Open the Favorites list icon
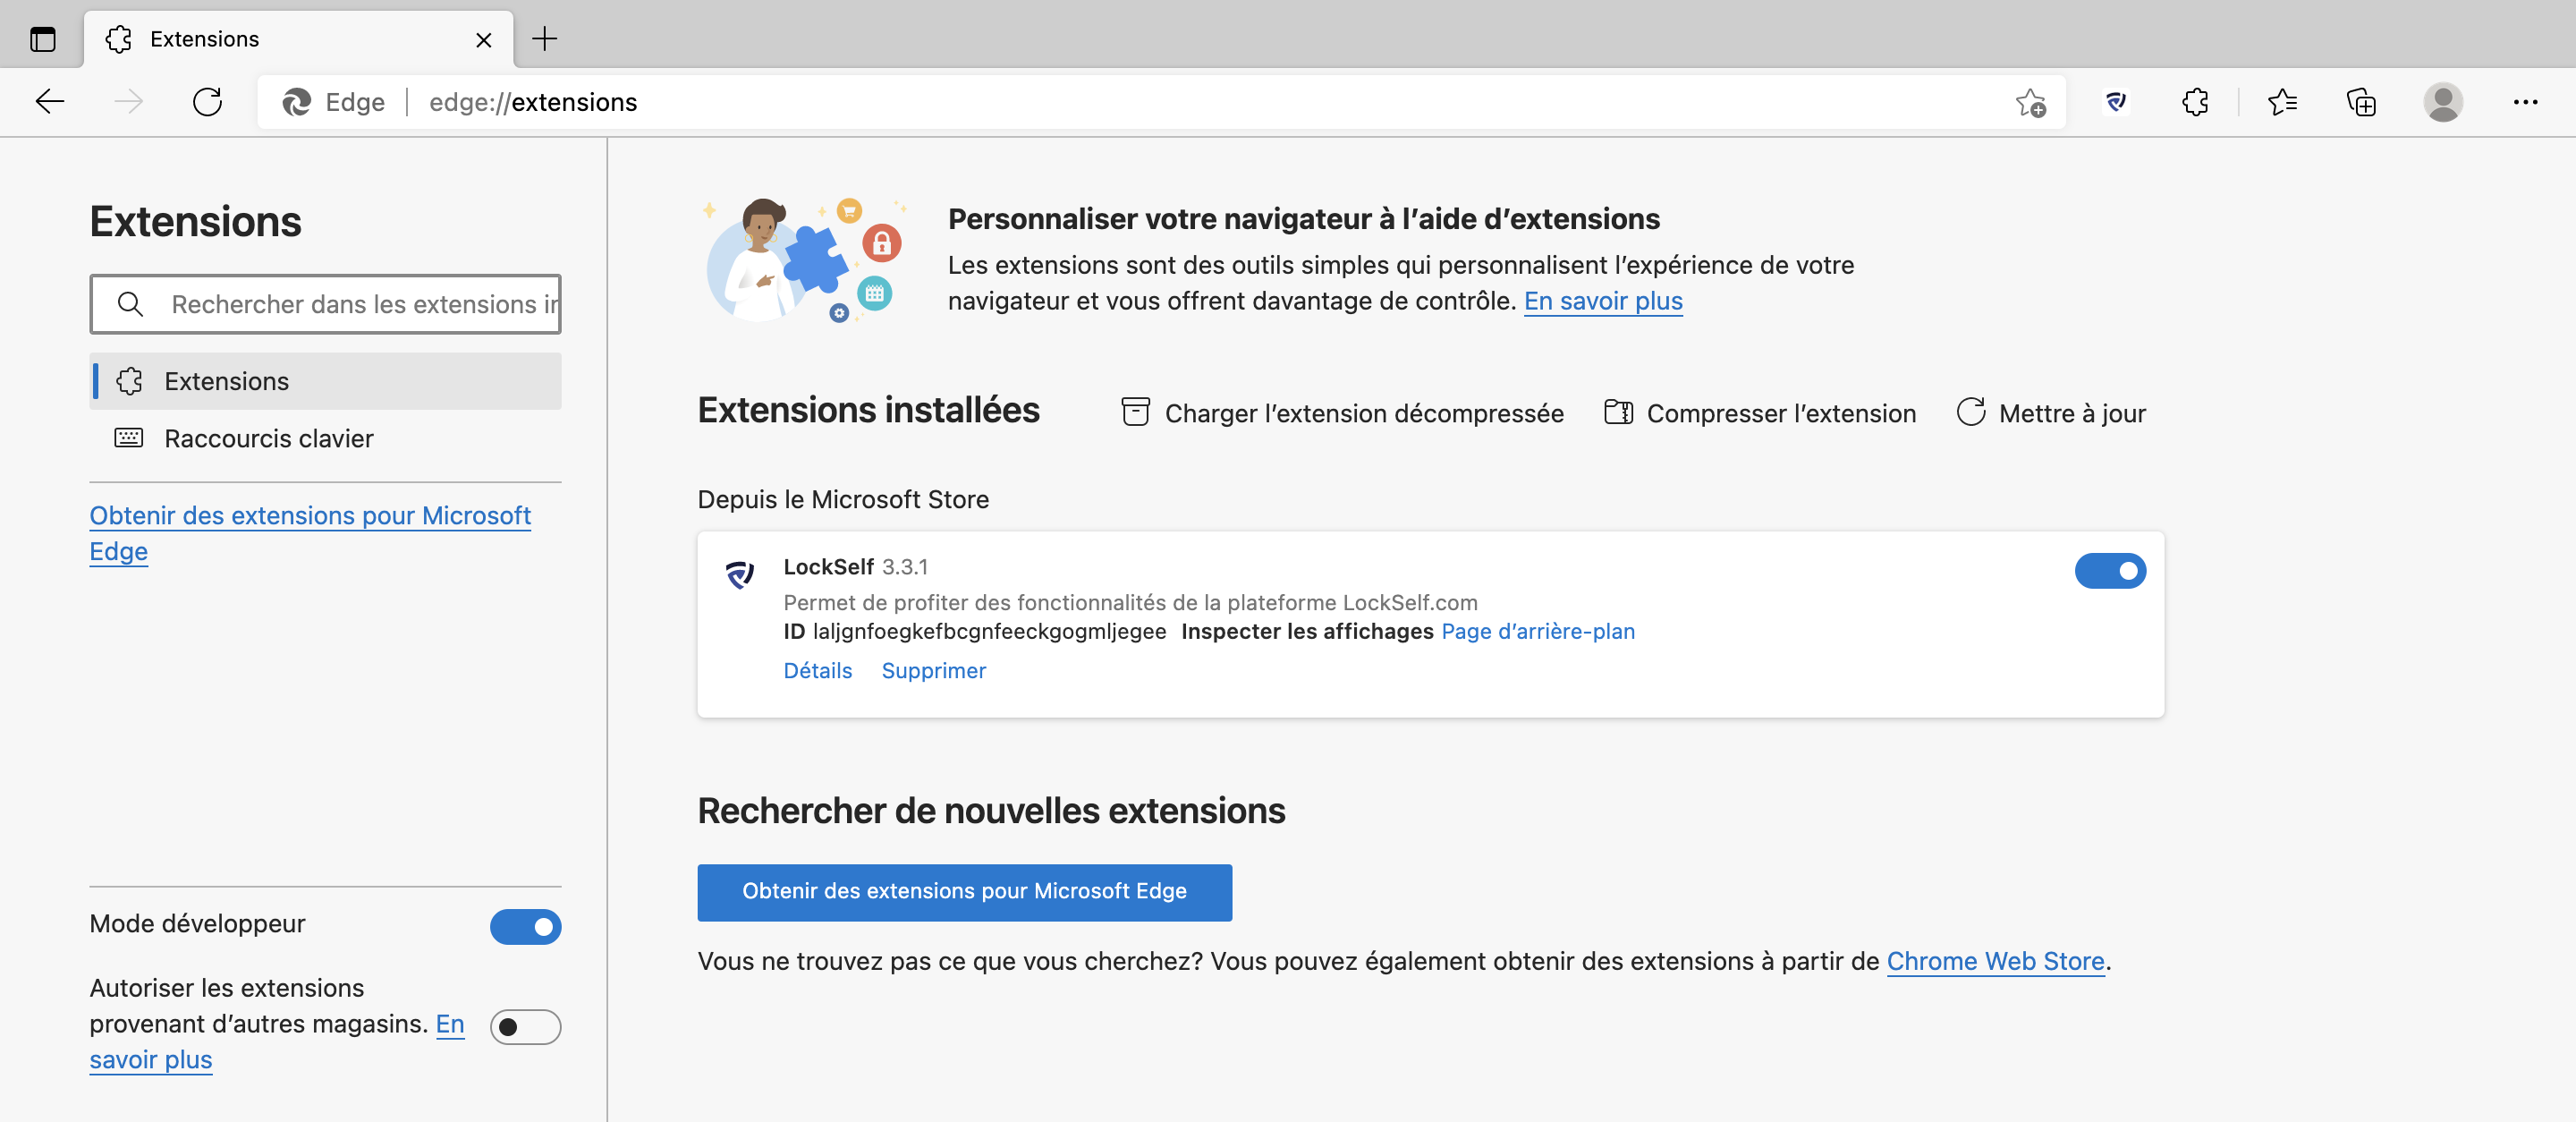The width and height of the screenshot is (2576, 1122). tap(2282, 102)
